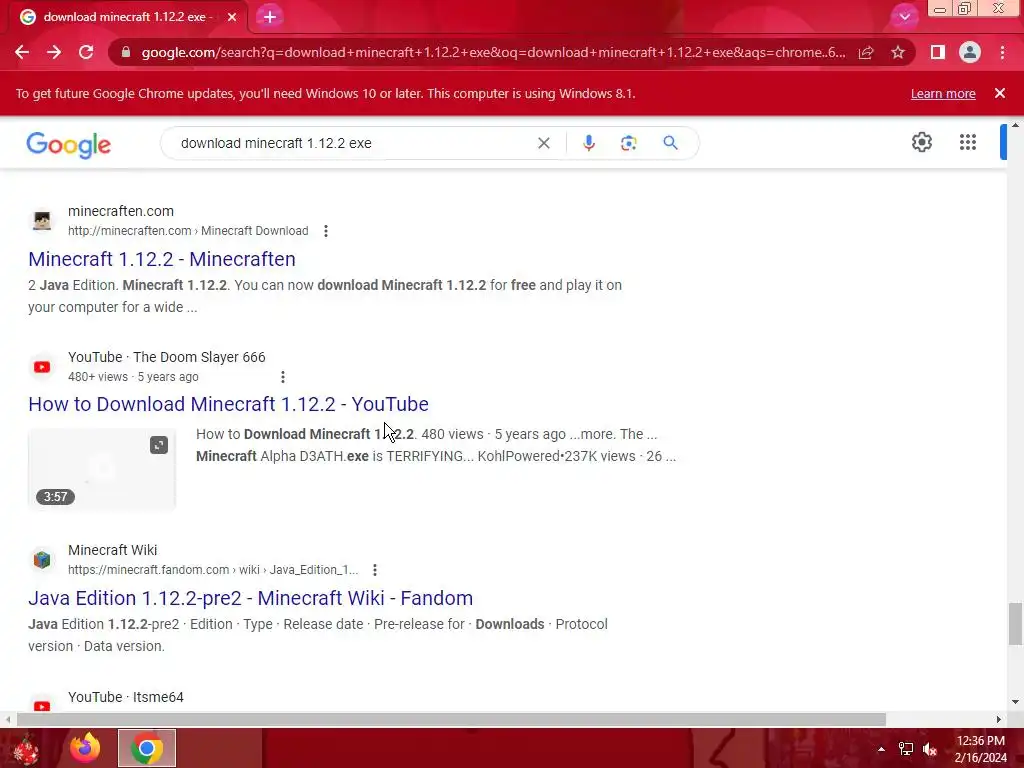
Task: Click YouTube · Itsme64 label
Action: 126,697
